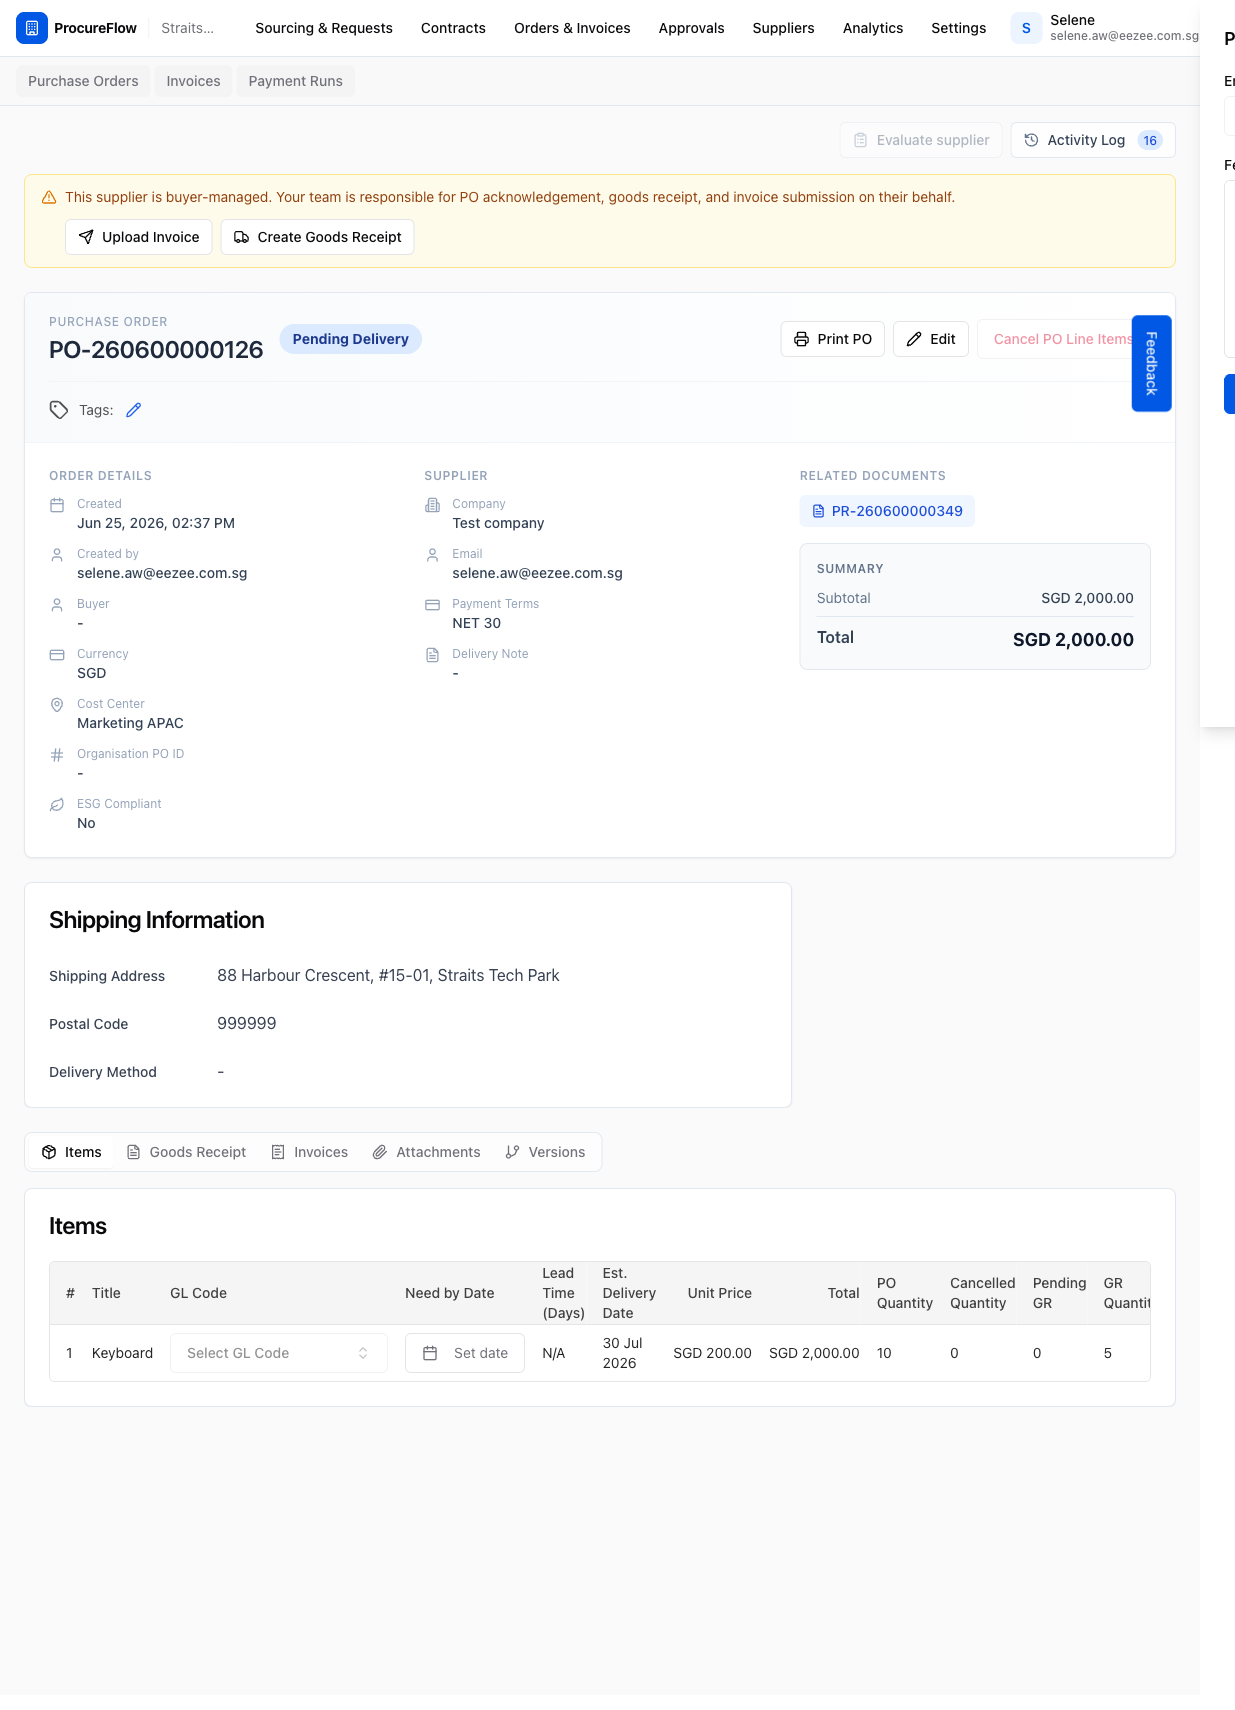Open the Settings menu
This screenshot has height=1710, width=1235.
pyautogui.click(x=958, y=28)
